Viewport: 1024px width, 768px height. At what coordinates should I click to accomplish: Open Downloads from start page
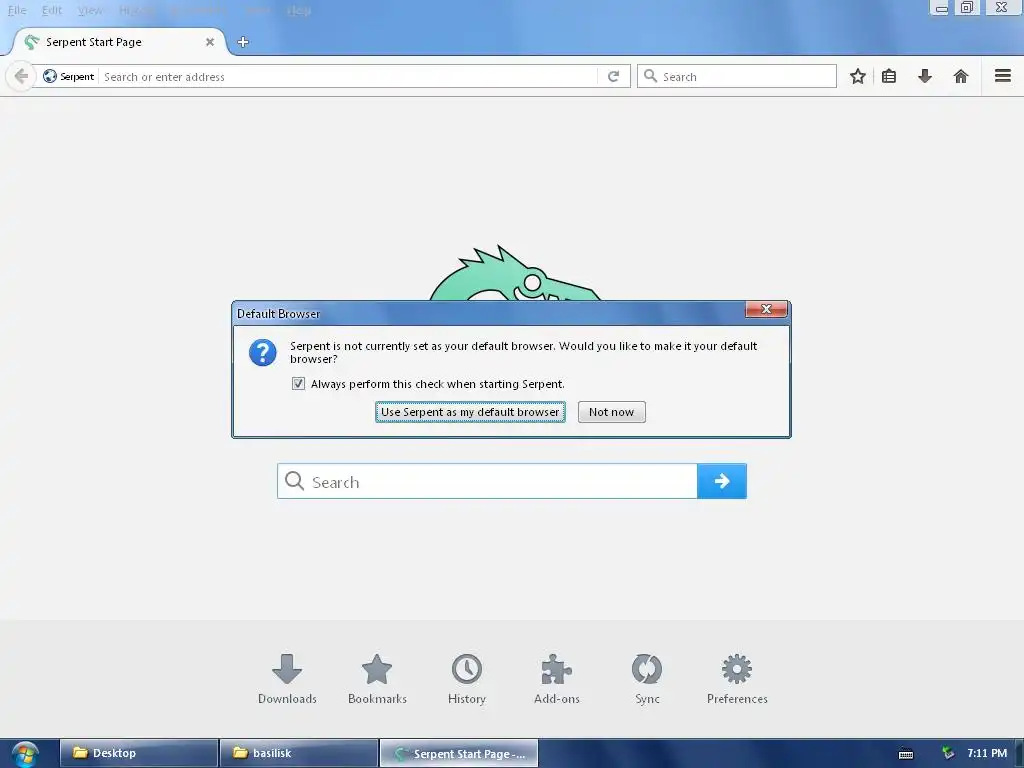[x=287, y=679]
